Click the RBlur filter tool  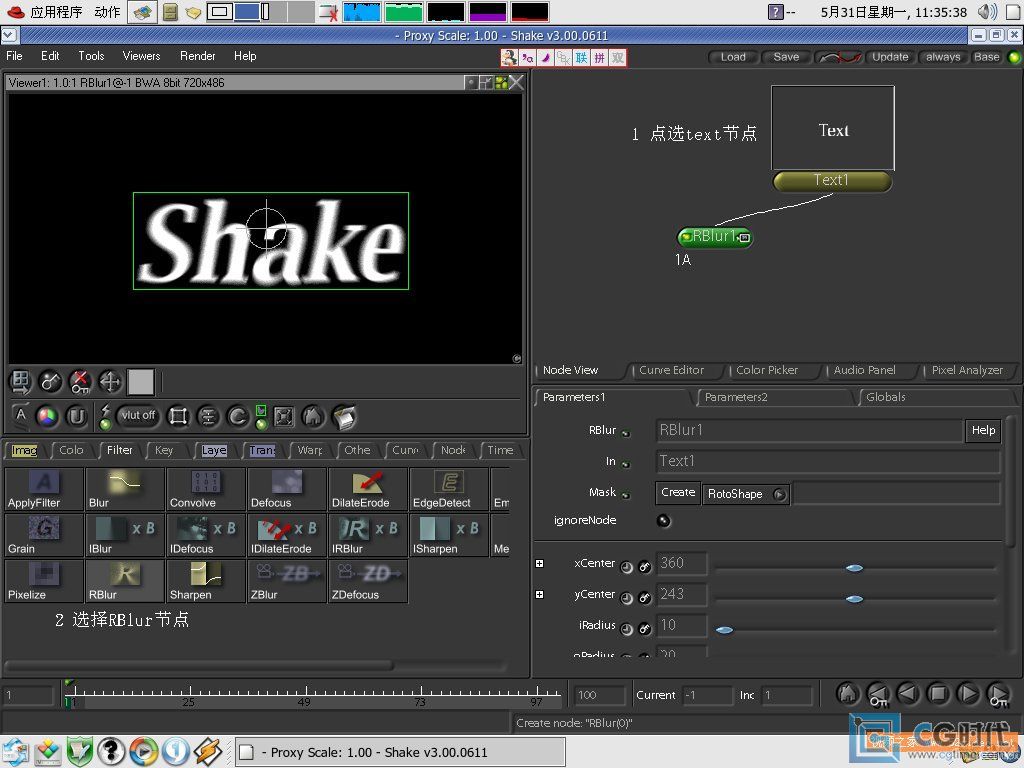[x=125, y=581]
